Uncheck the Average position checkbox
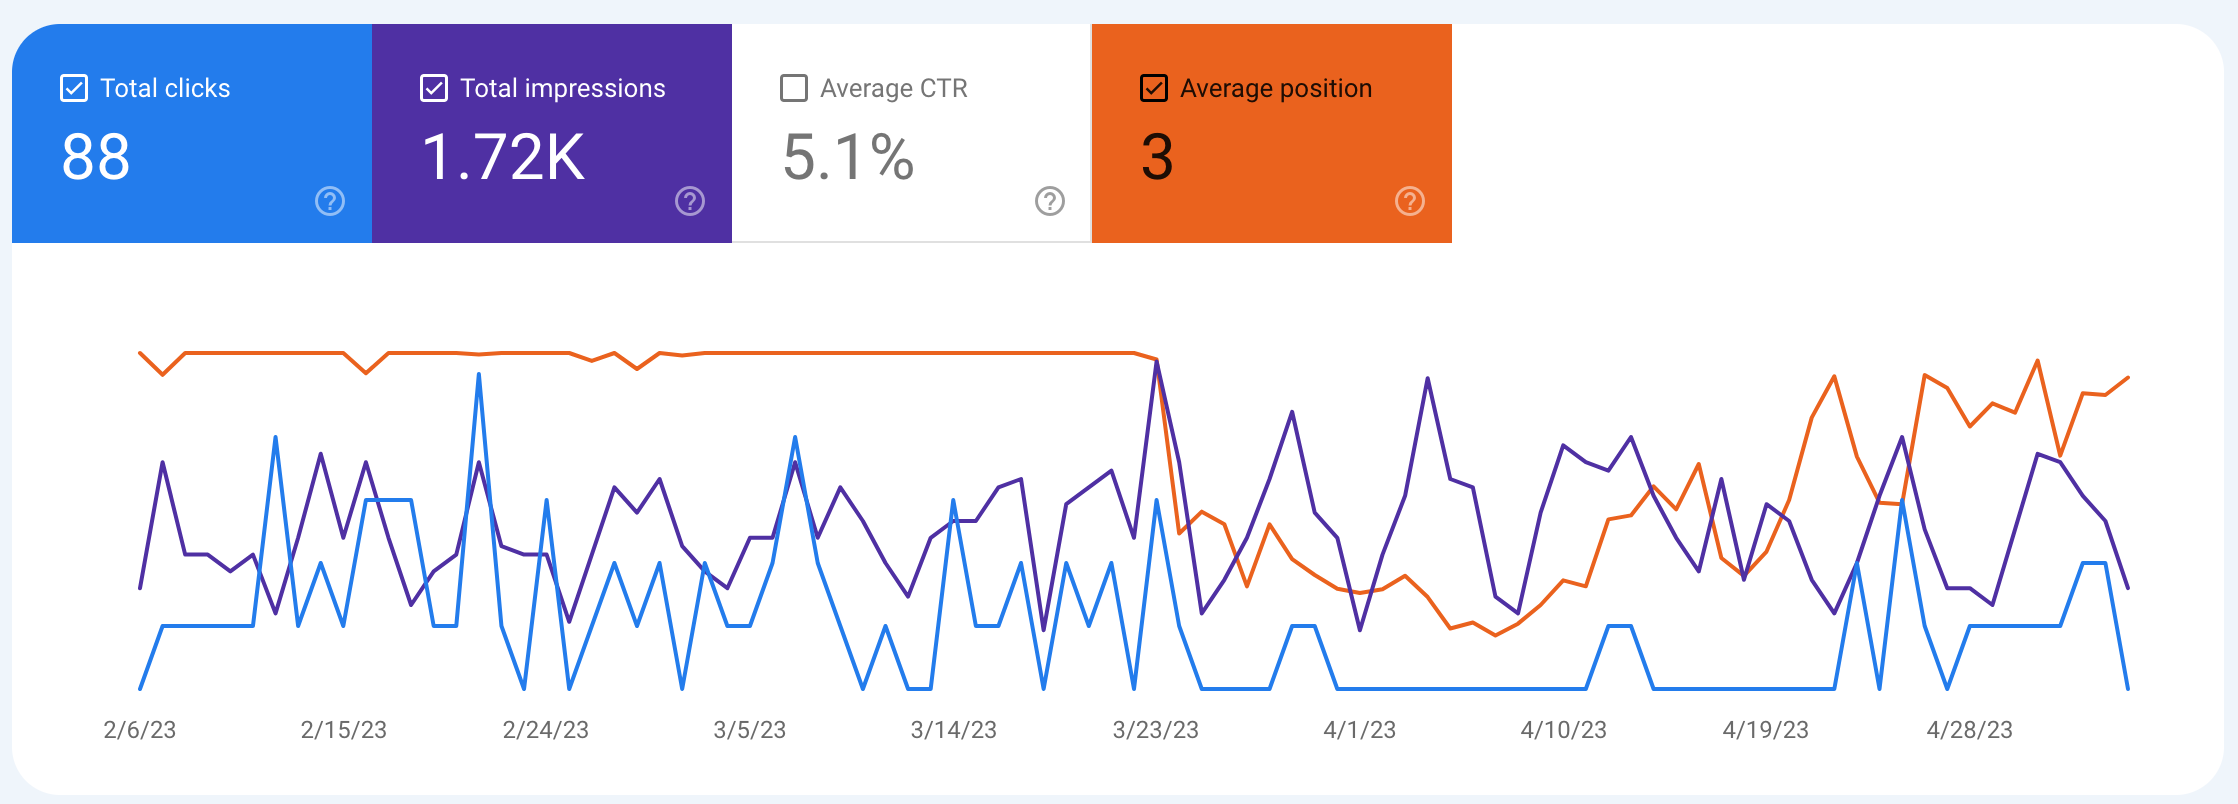Screen dimensions: 2238x804 (1154, 88)
